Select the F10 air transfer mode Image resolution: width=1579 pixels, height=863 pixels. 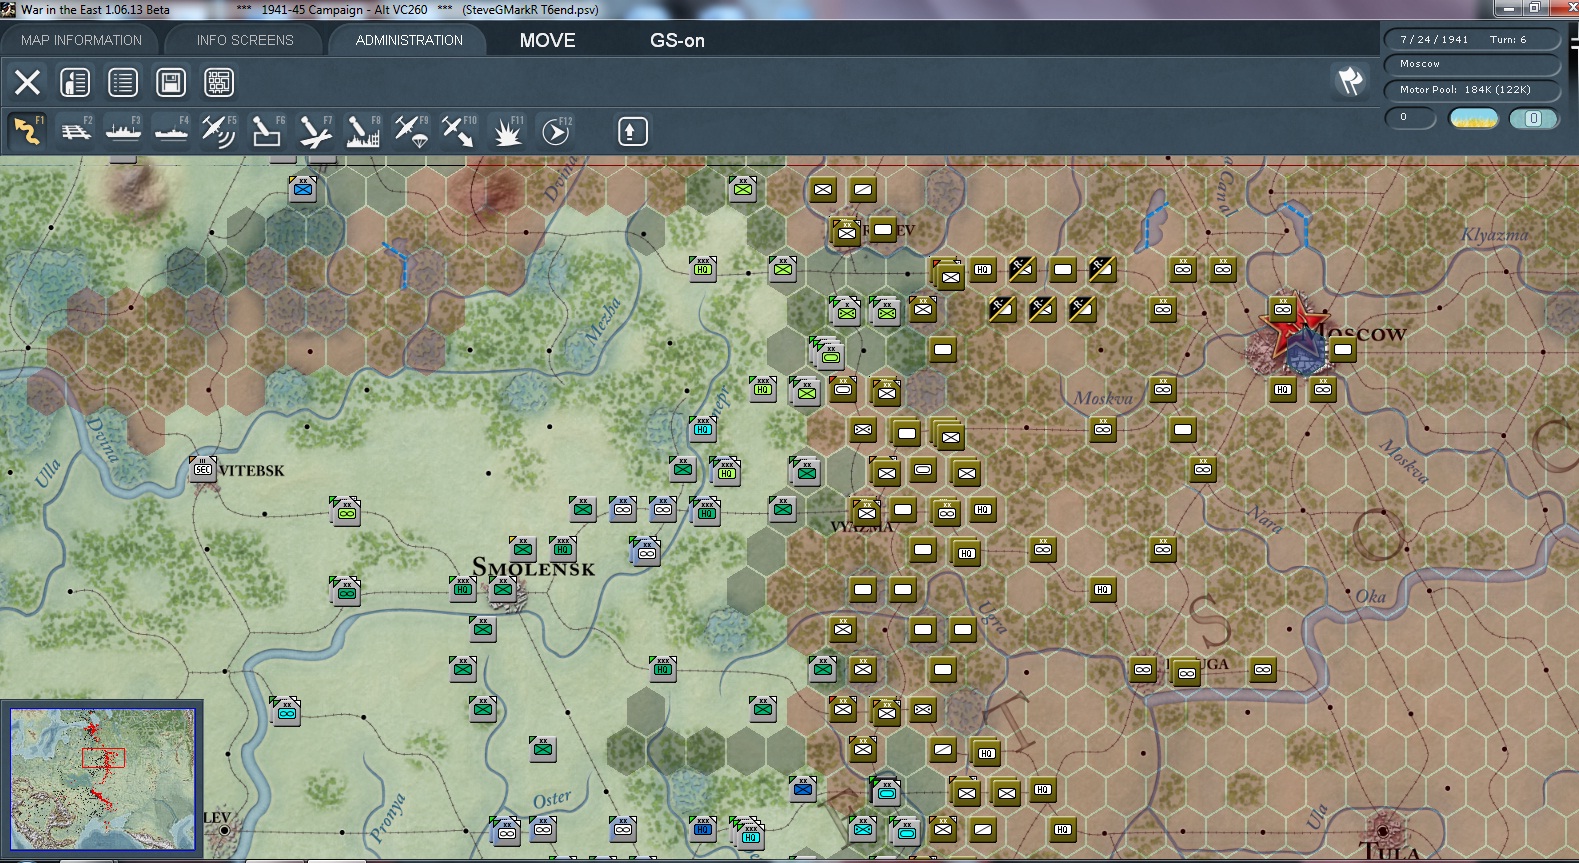tap(459, 131)
